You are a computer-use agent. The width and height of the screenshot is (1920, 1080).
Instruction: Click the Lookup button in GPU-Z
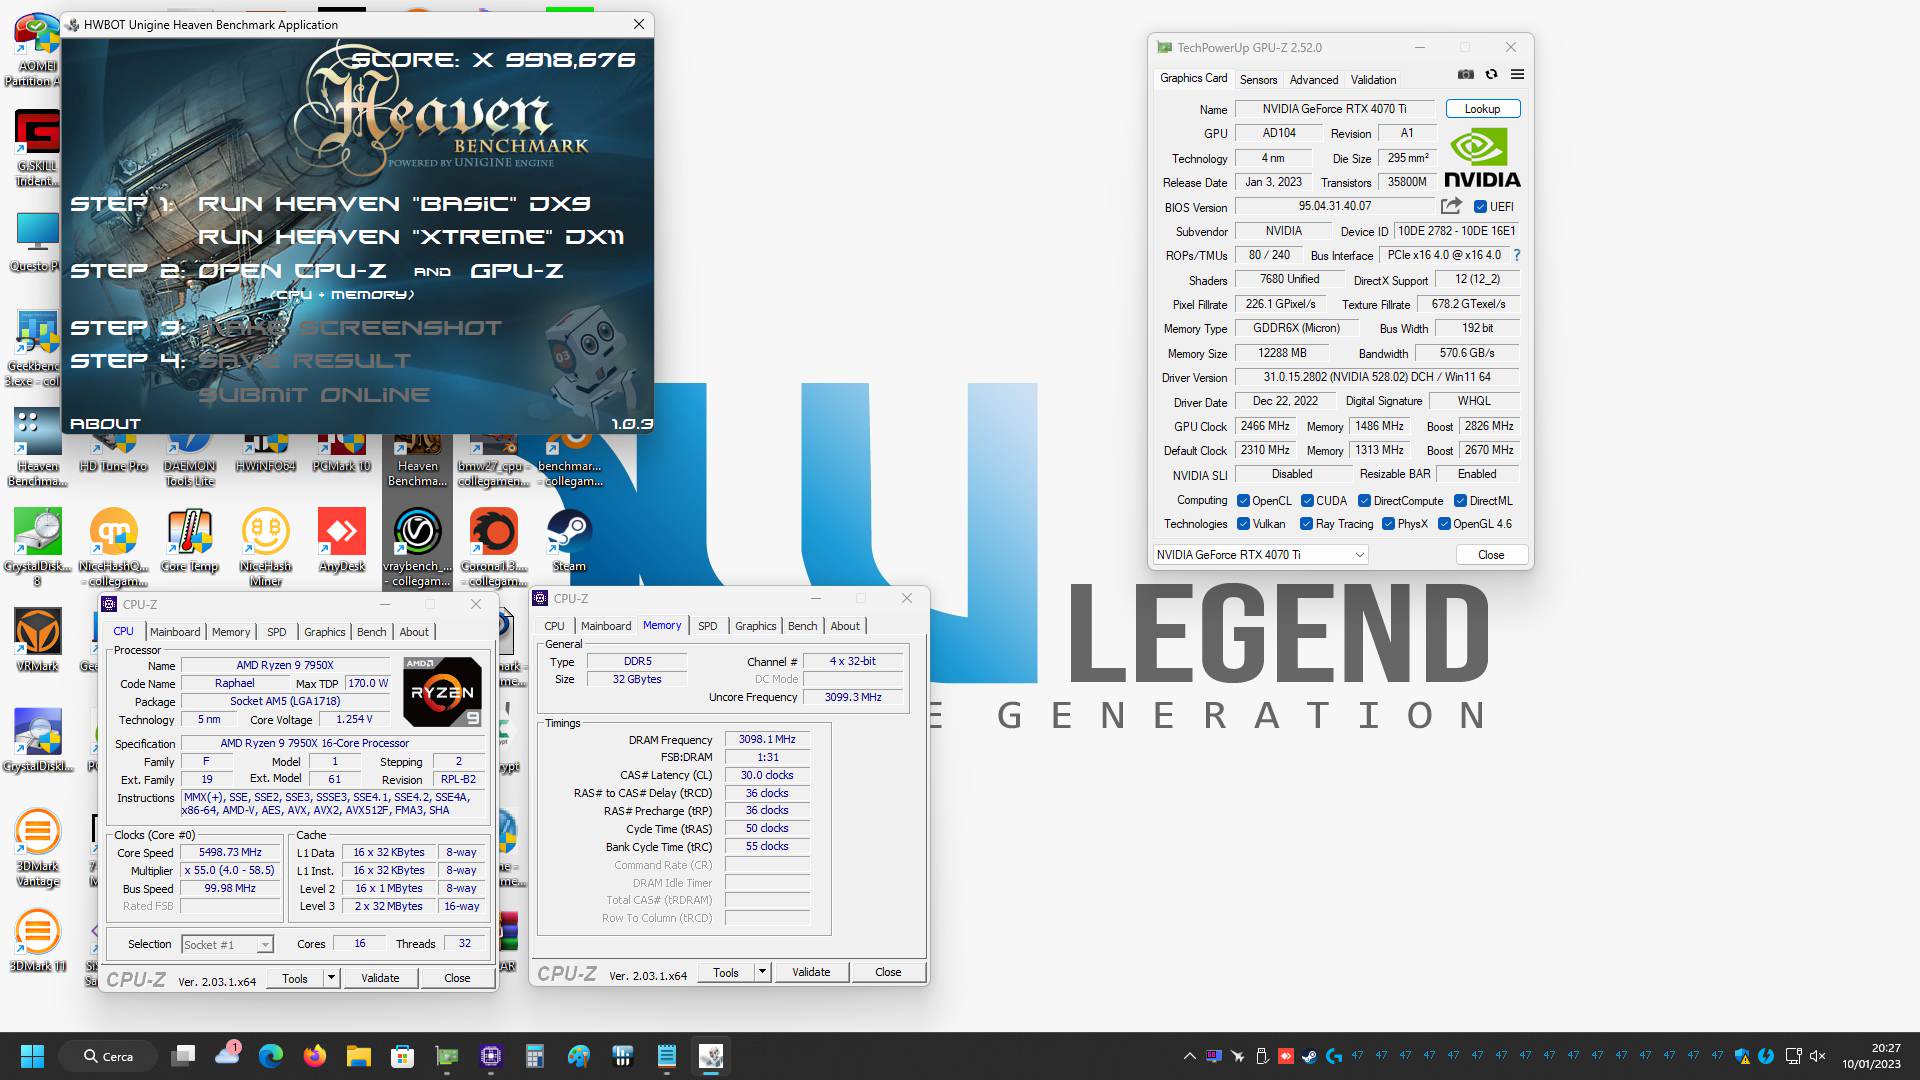(x=1482, y=109)
